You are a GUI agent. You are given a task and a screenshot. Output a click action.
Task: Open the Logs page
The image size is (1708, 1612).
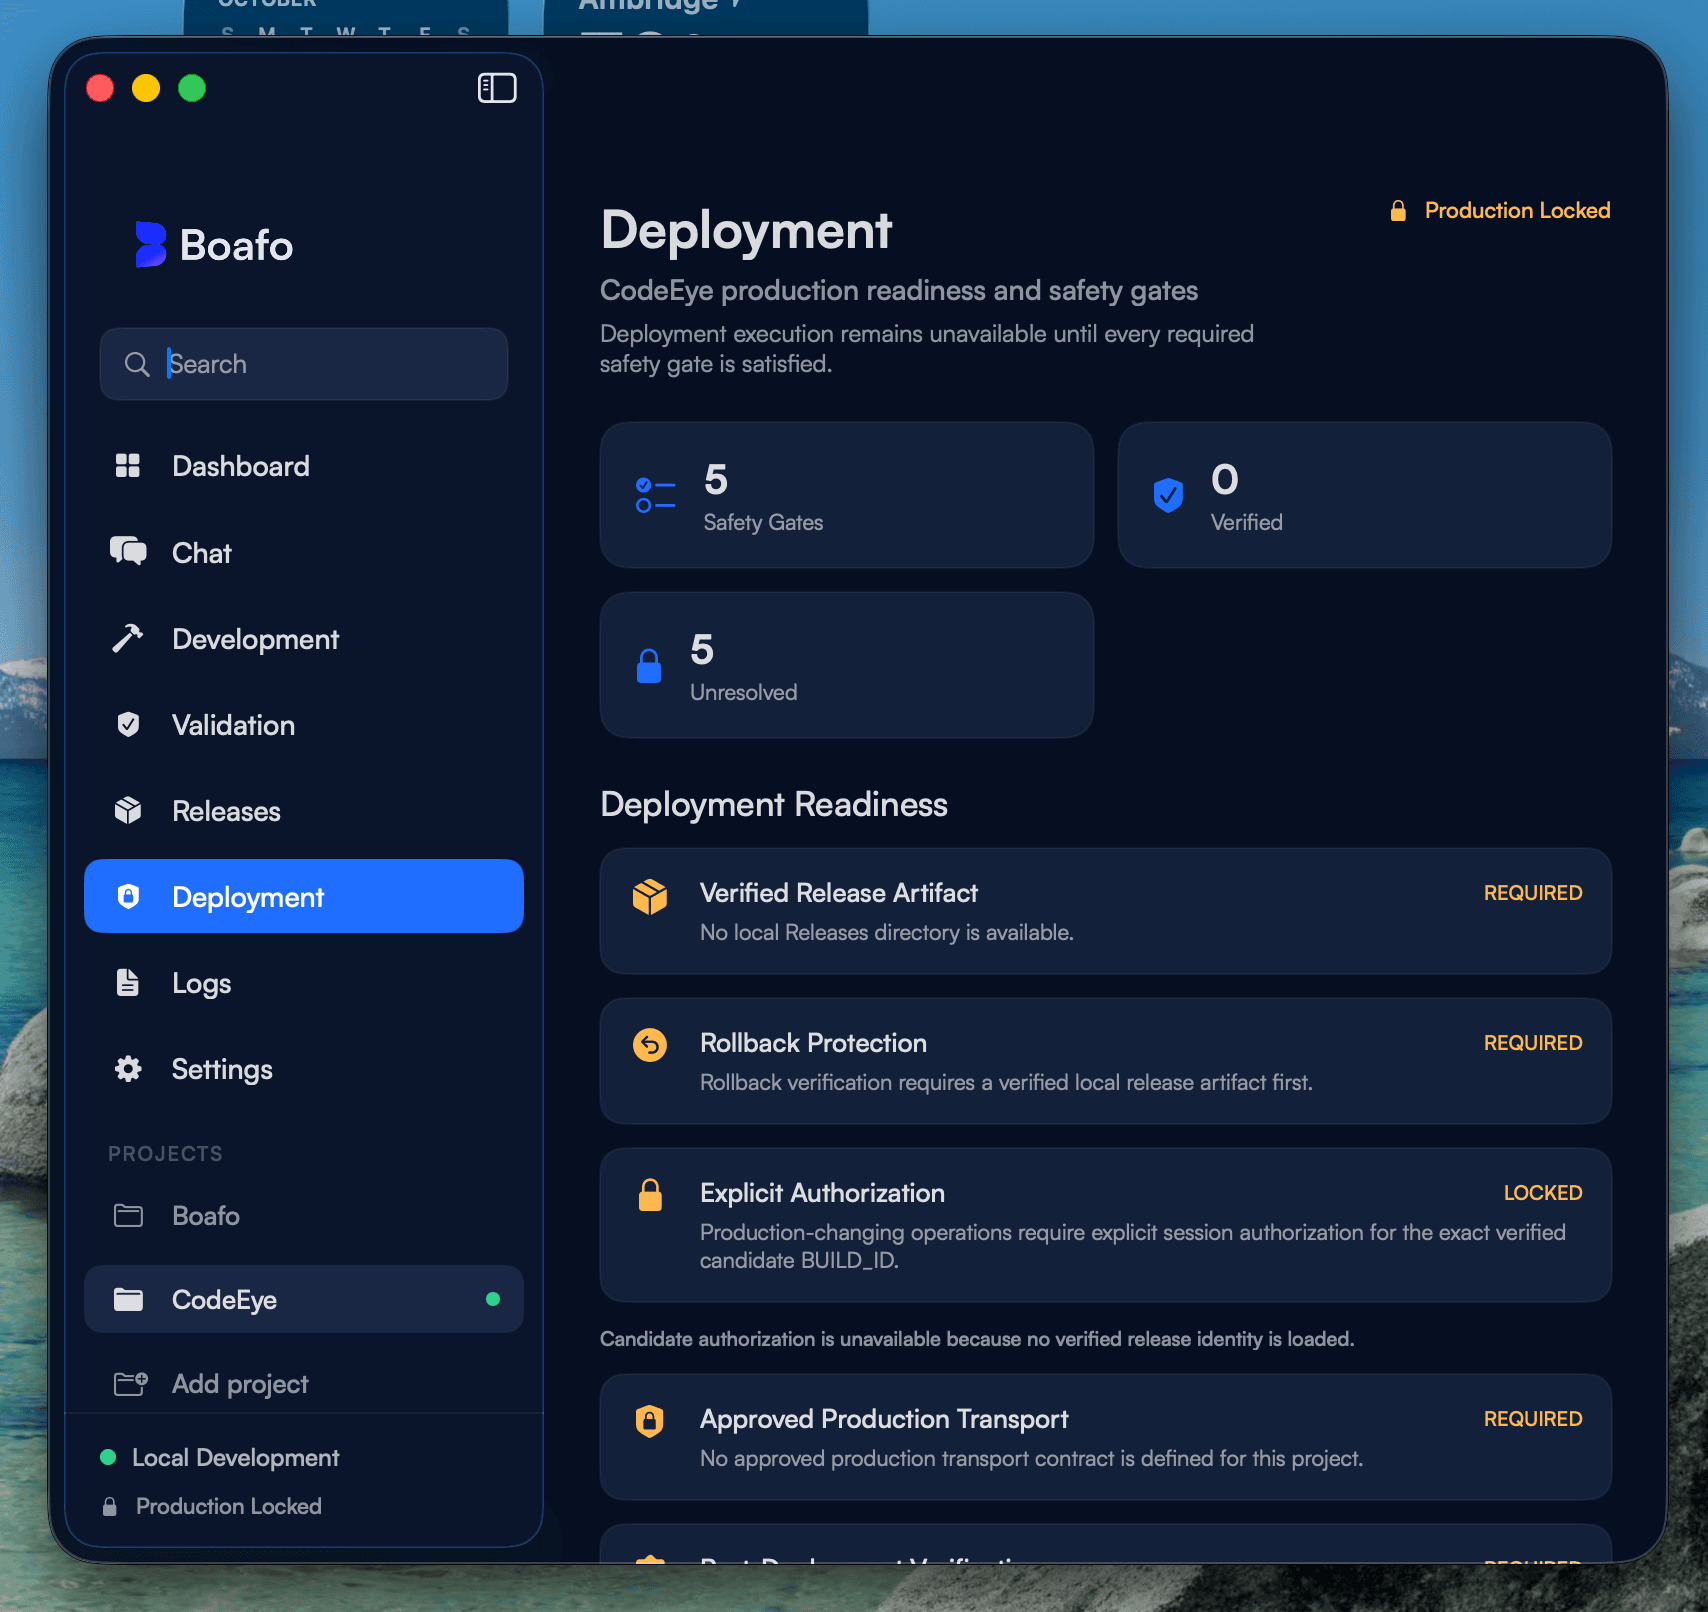pyautogui.click(x=304, y=982)
